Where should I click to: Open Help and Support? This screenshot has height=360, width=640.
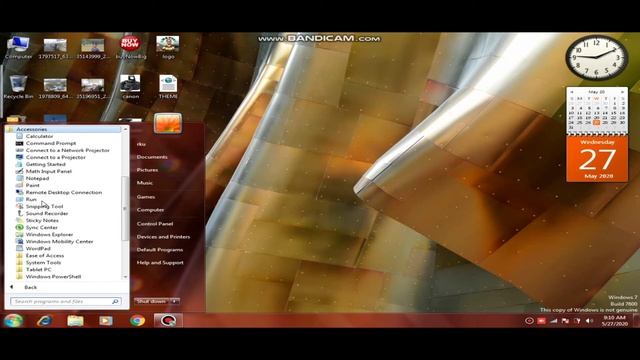point(160,263)
